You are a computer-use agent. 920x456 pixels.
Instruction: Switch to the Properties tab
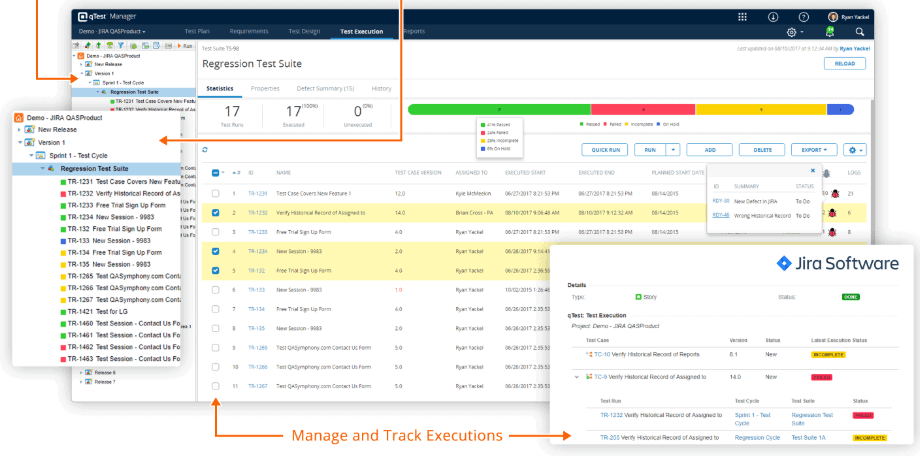[265, 89]
